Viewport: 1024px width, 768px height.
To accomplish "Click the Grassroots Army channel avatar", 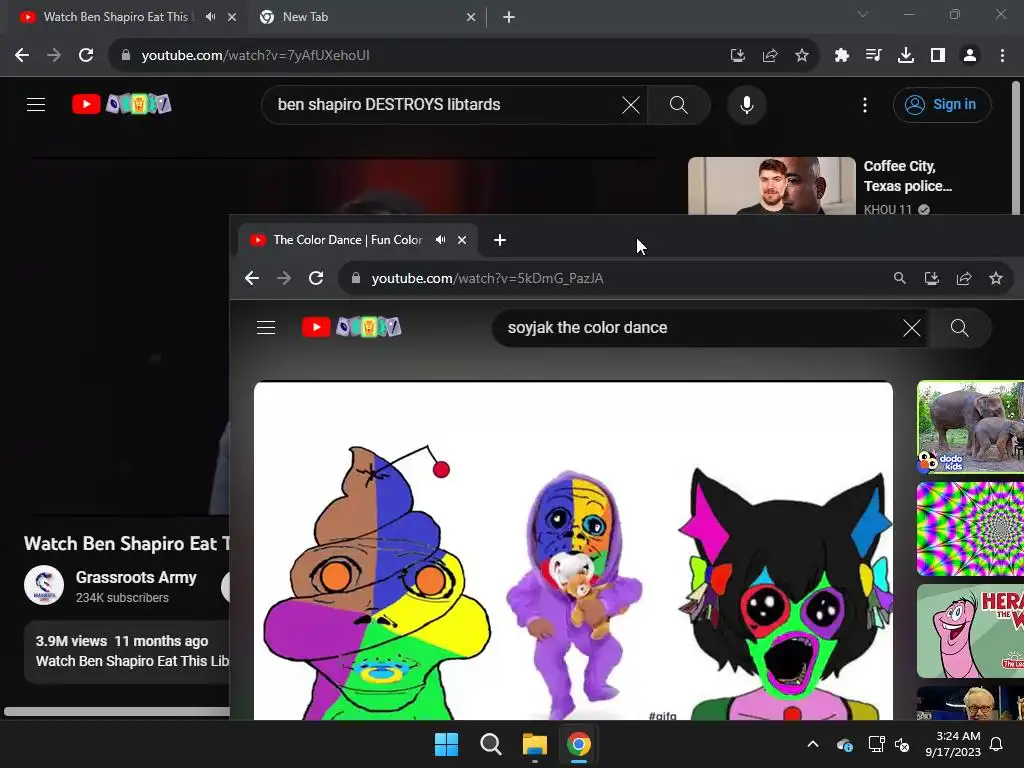I will 44,585.
